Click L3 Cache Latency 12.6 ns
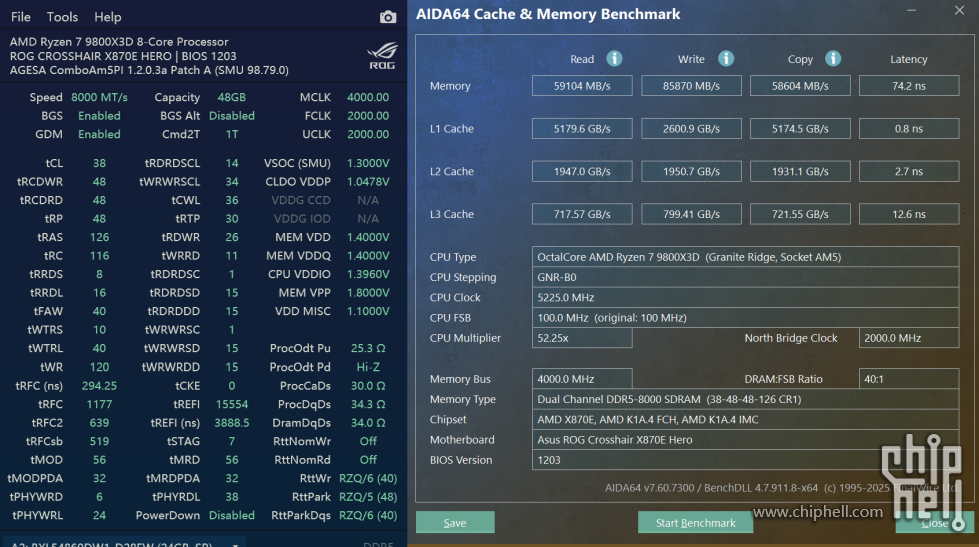Image resolution: width=979 pixels, height=547 pixels. pyautogui.click(x=909, y=214)
